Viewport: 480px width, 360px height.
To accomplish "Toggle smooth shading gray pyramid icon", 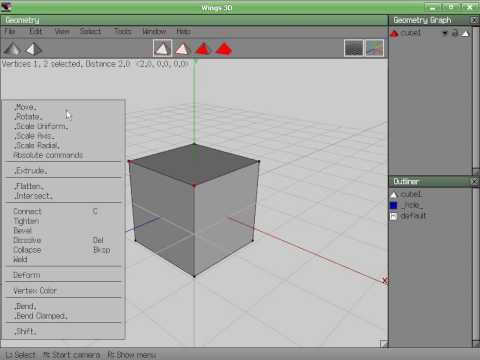I will [x=12, y=49].
